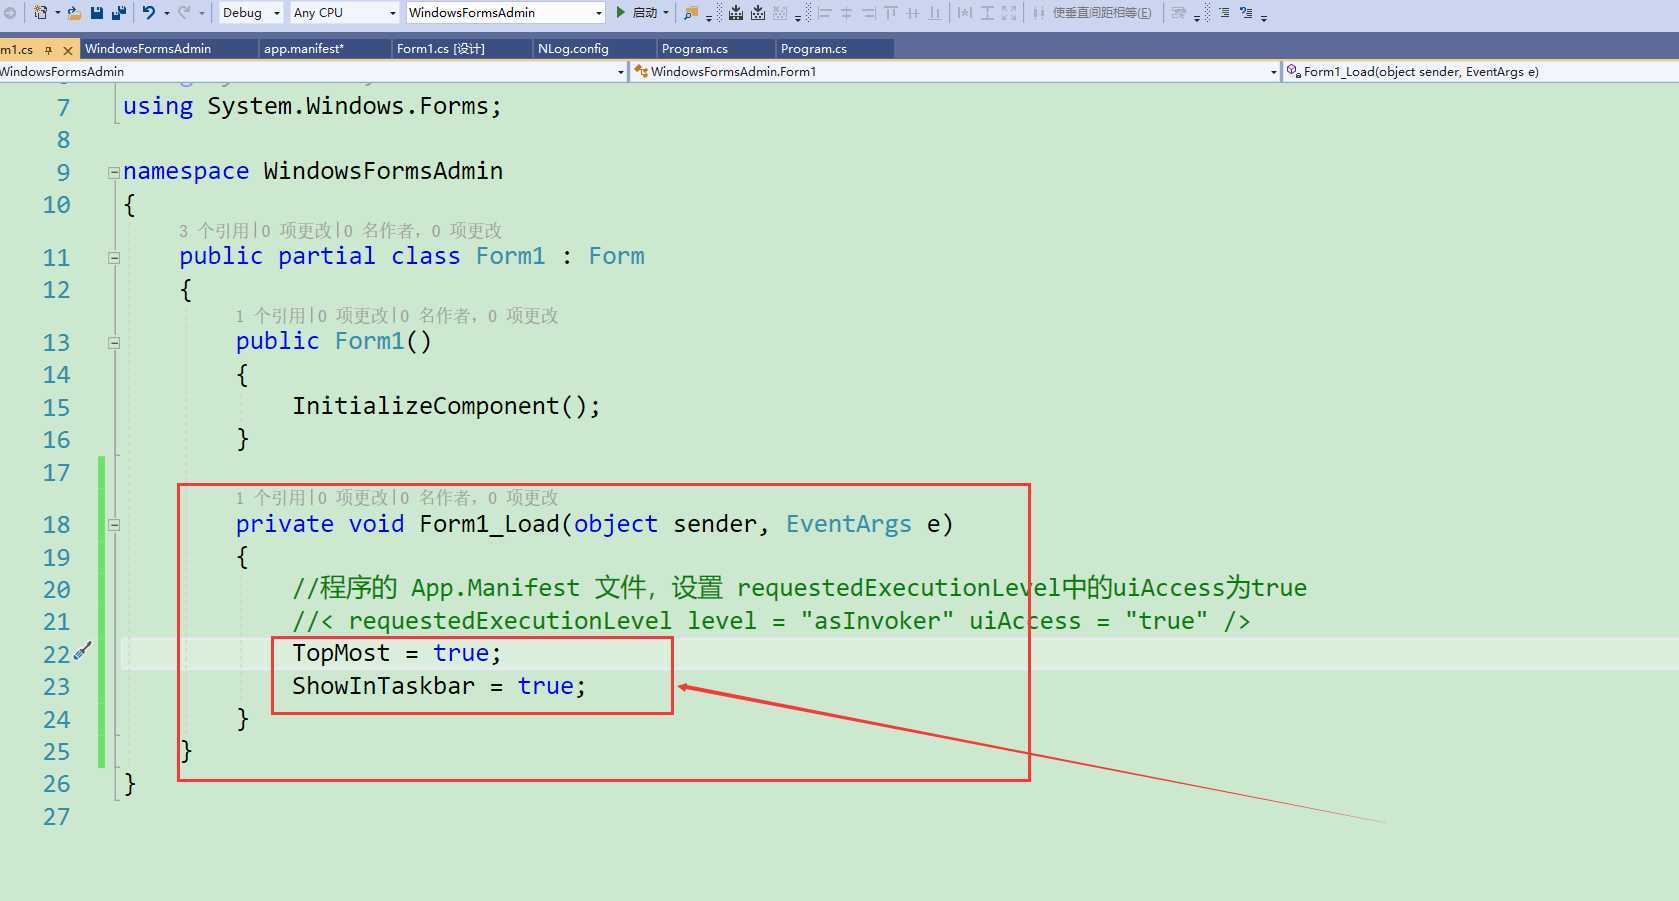Viewport: 1679px width, 901px height.
Task: Open the Form1_Load member navigation dropdown
Action: coord(1481,72)
